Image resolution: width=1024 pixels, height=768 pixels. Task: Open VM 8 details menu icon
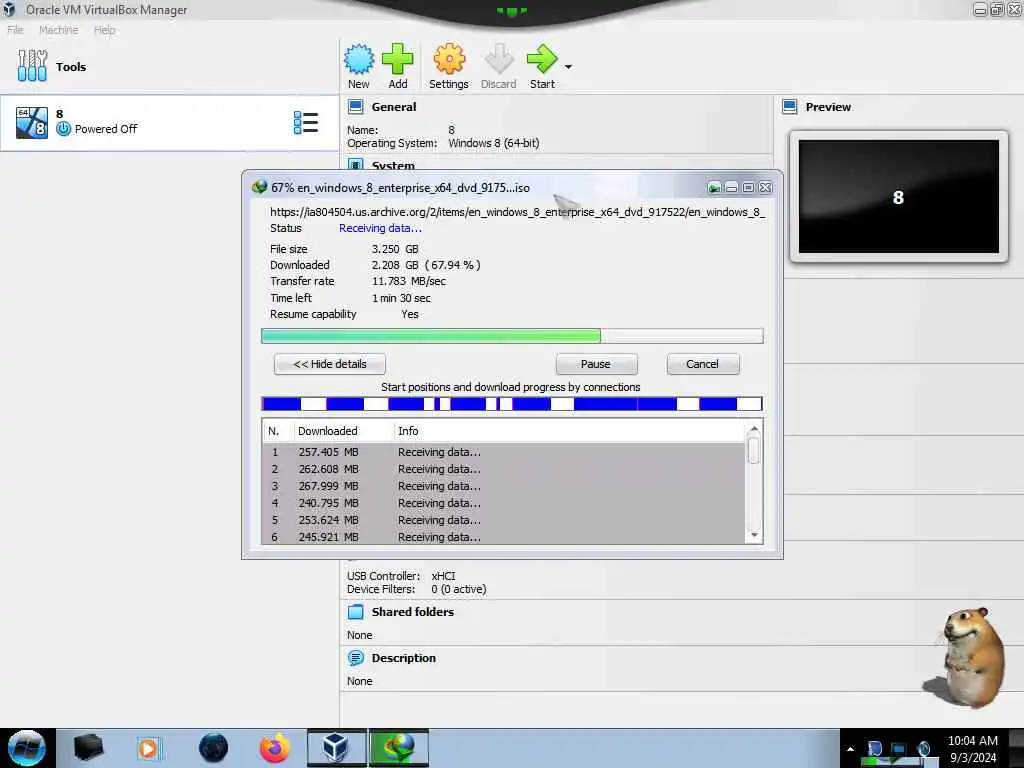[x=306, y=123]
